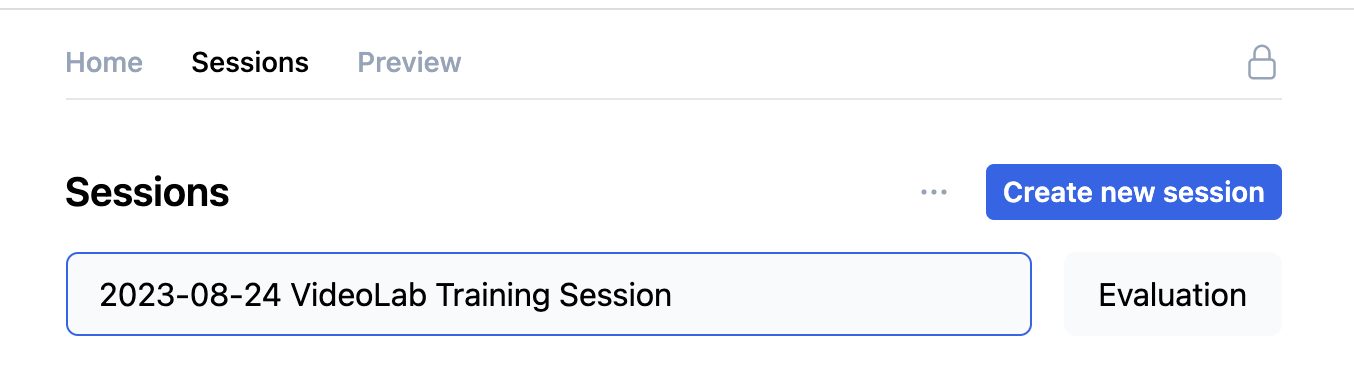Open the Preview tab

409,62
